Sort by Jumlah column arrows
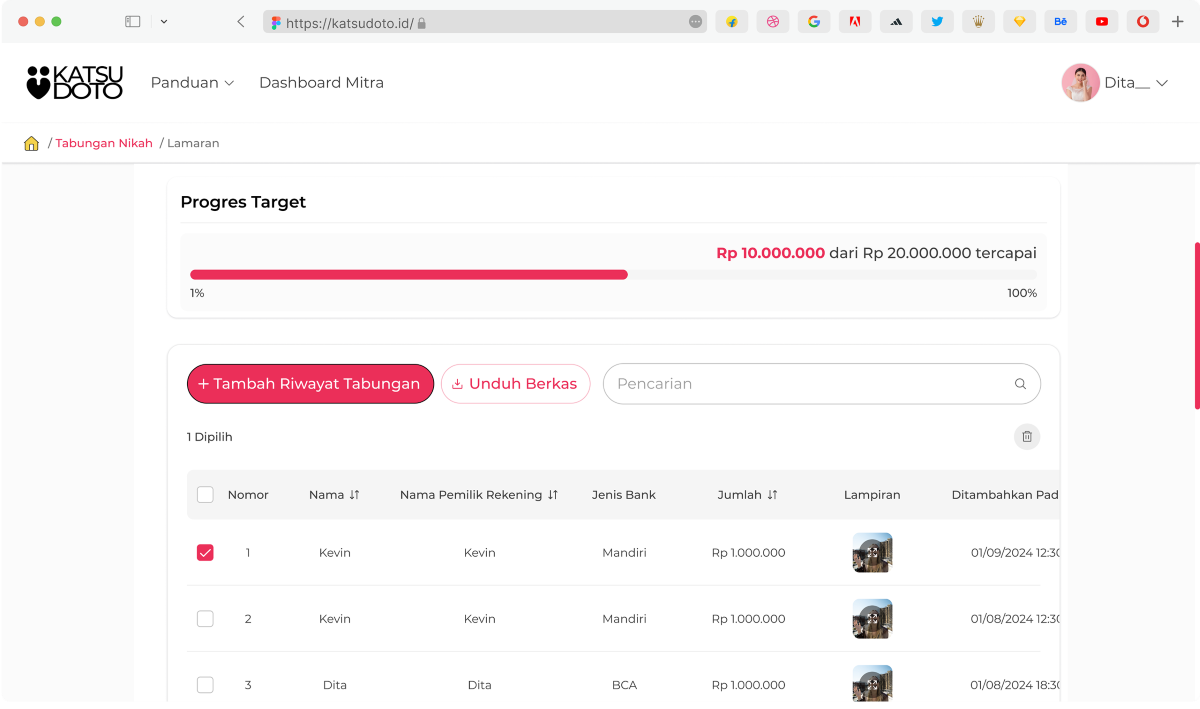Screen dimensions: 1200x709 [x=772, y=495]
